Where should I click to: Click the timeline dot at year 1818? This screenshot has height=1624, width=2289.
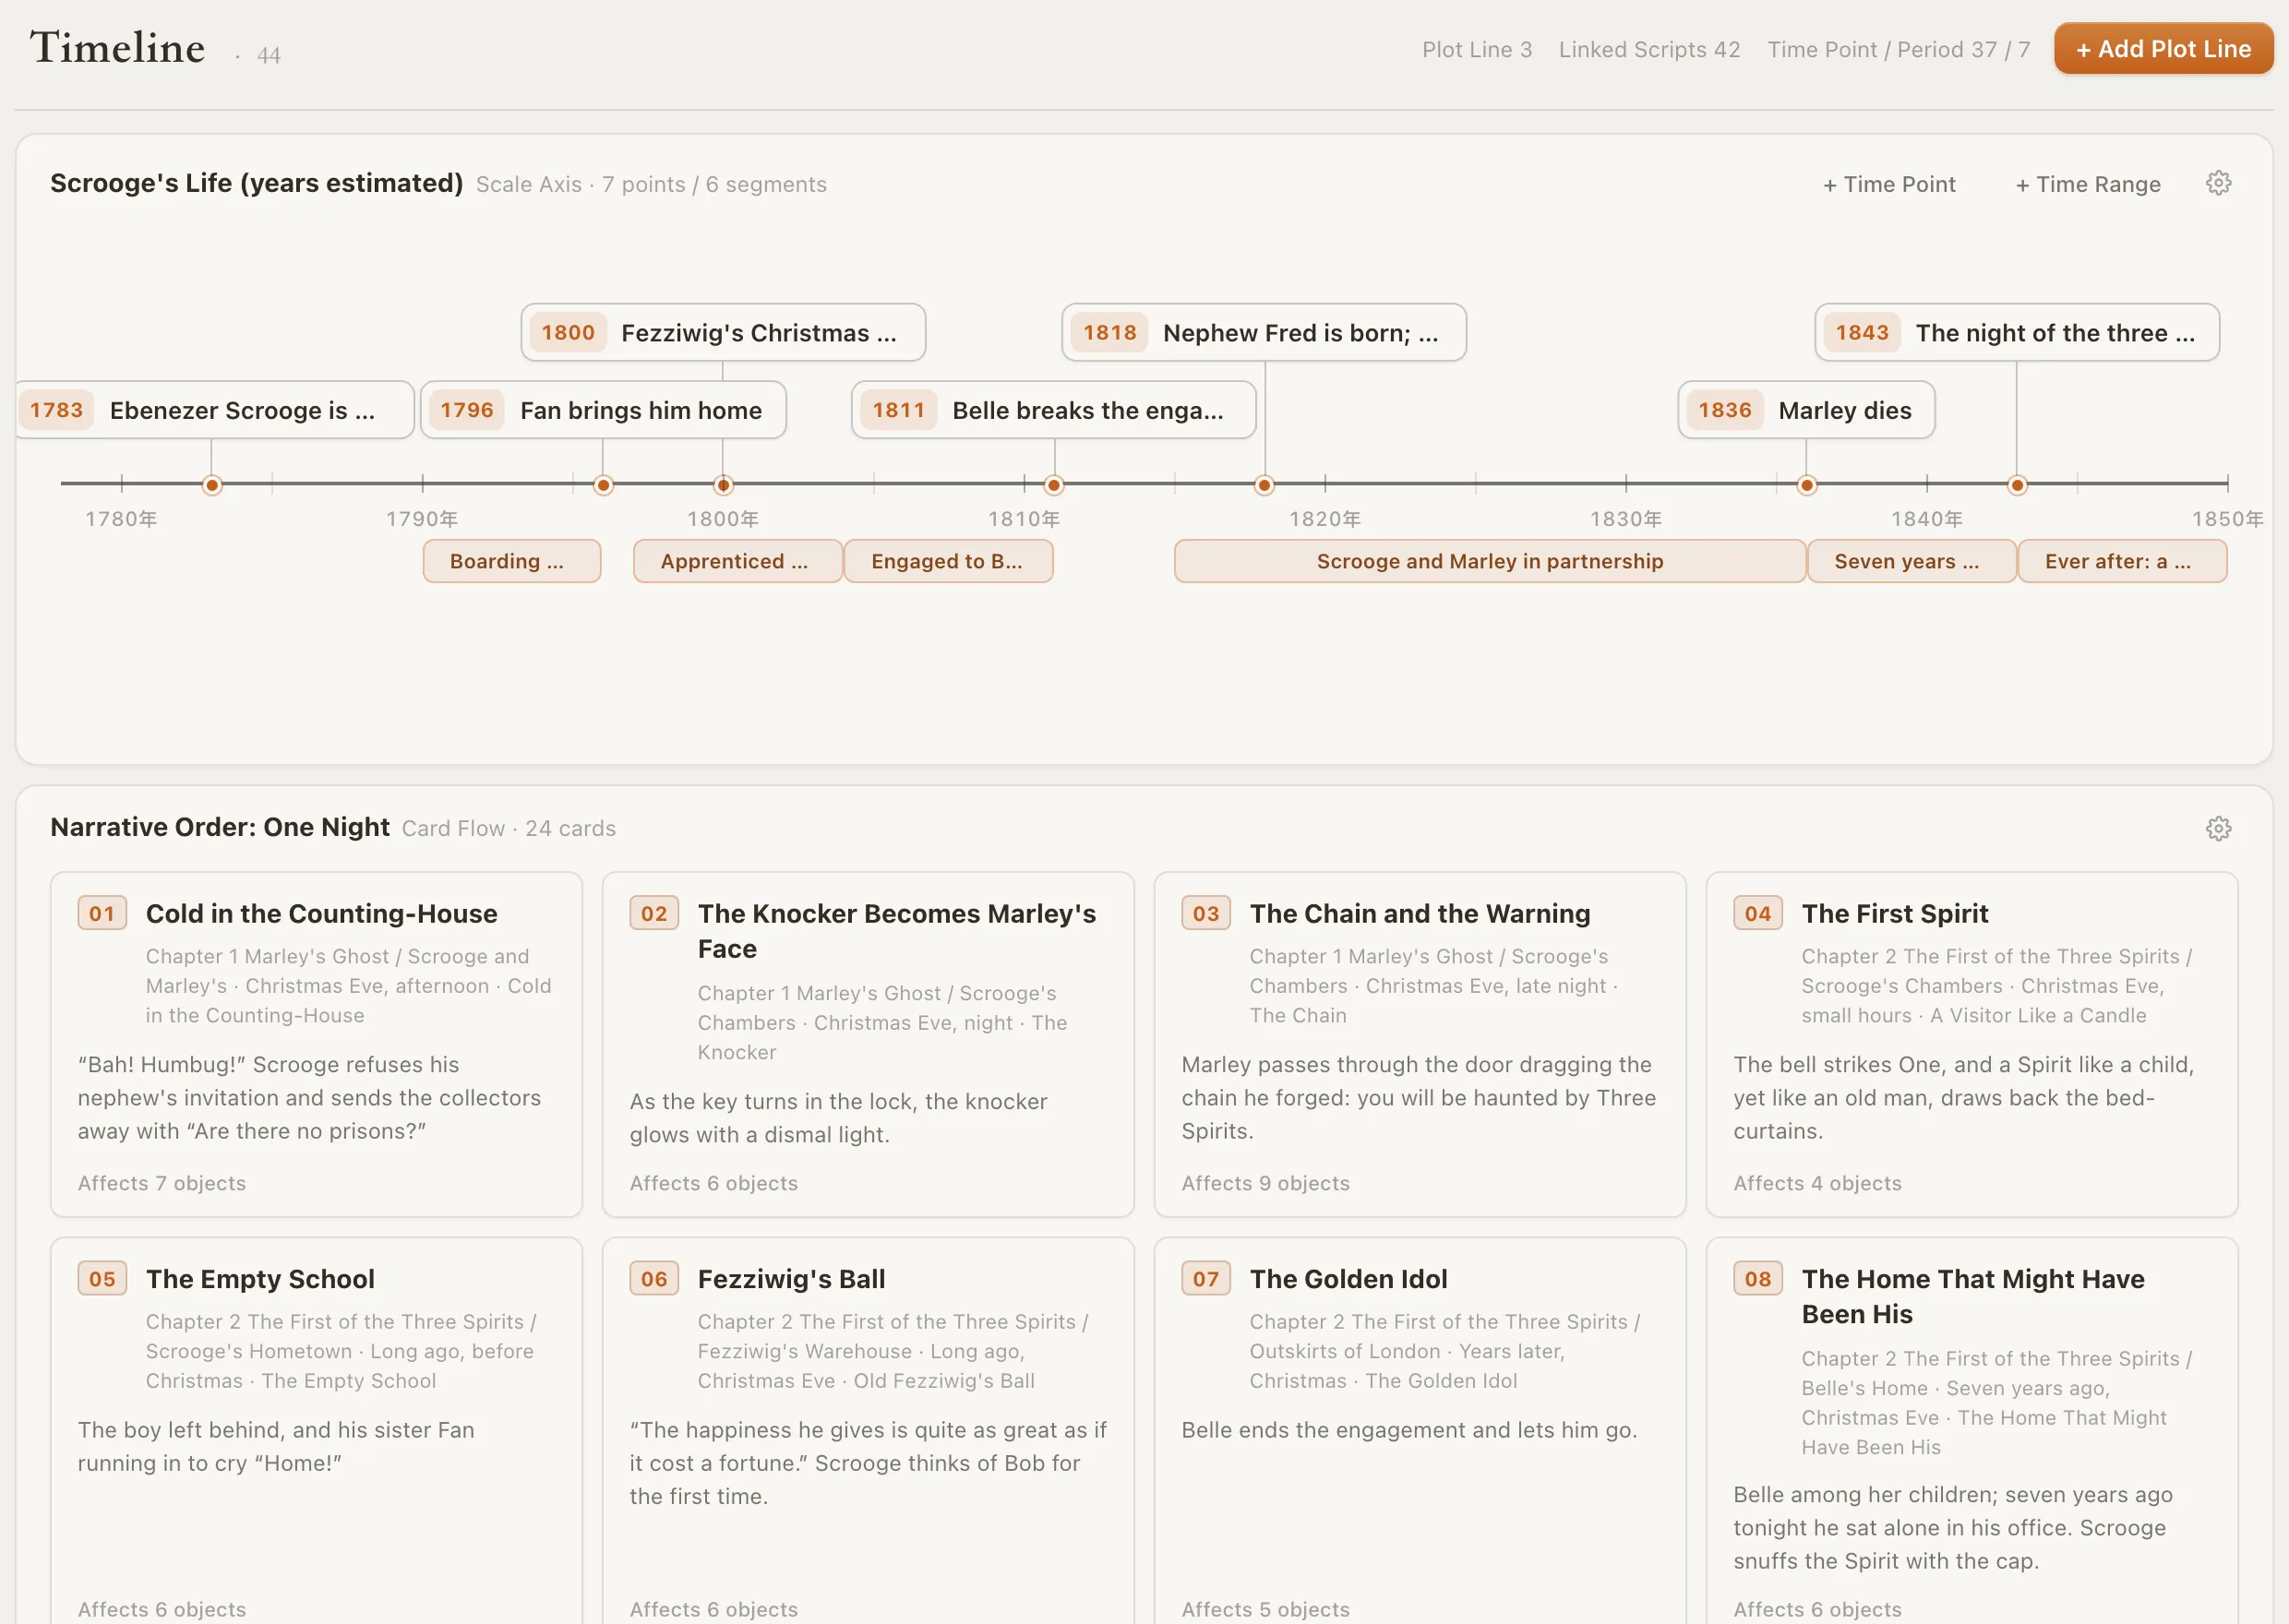[x=1264, y=486]
